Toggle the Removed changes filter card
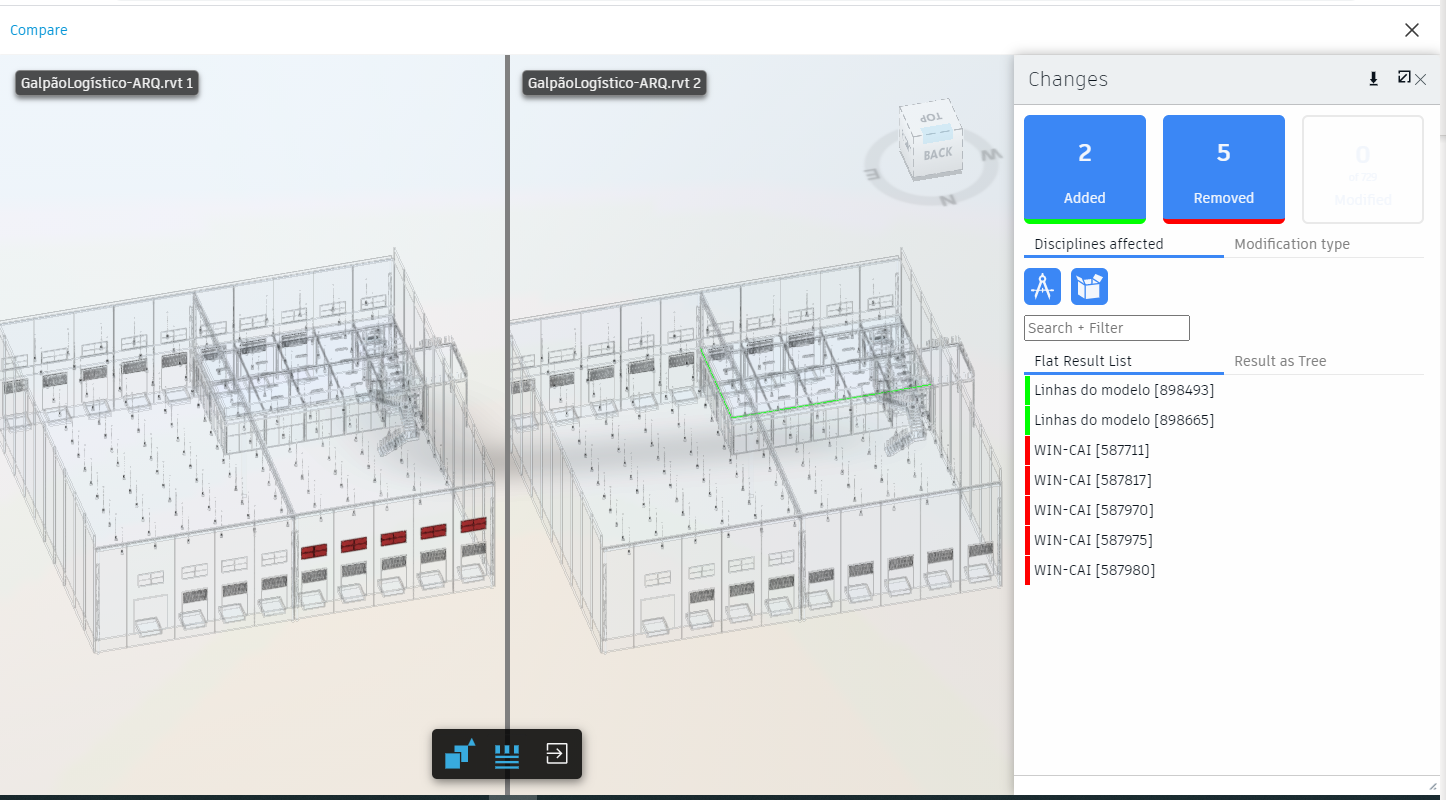The width and height of the screenshot is (1446, 800). point(1223,168)
